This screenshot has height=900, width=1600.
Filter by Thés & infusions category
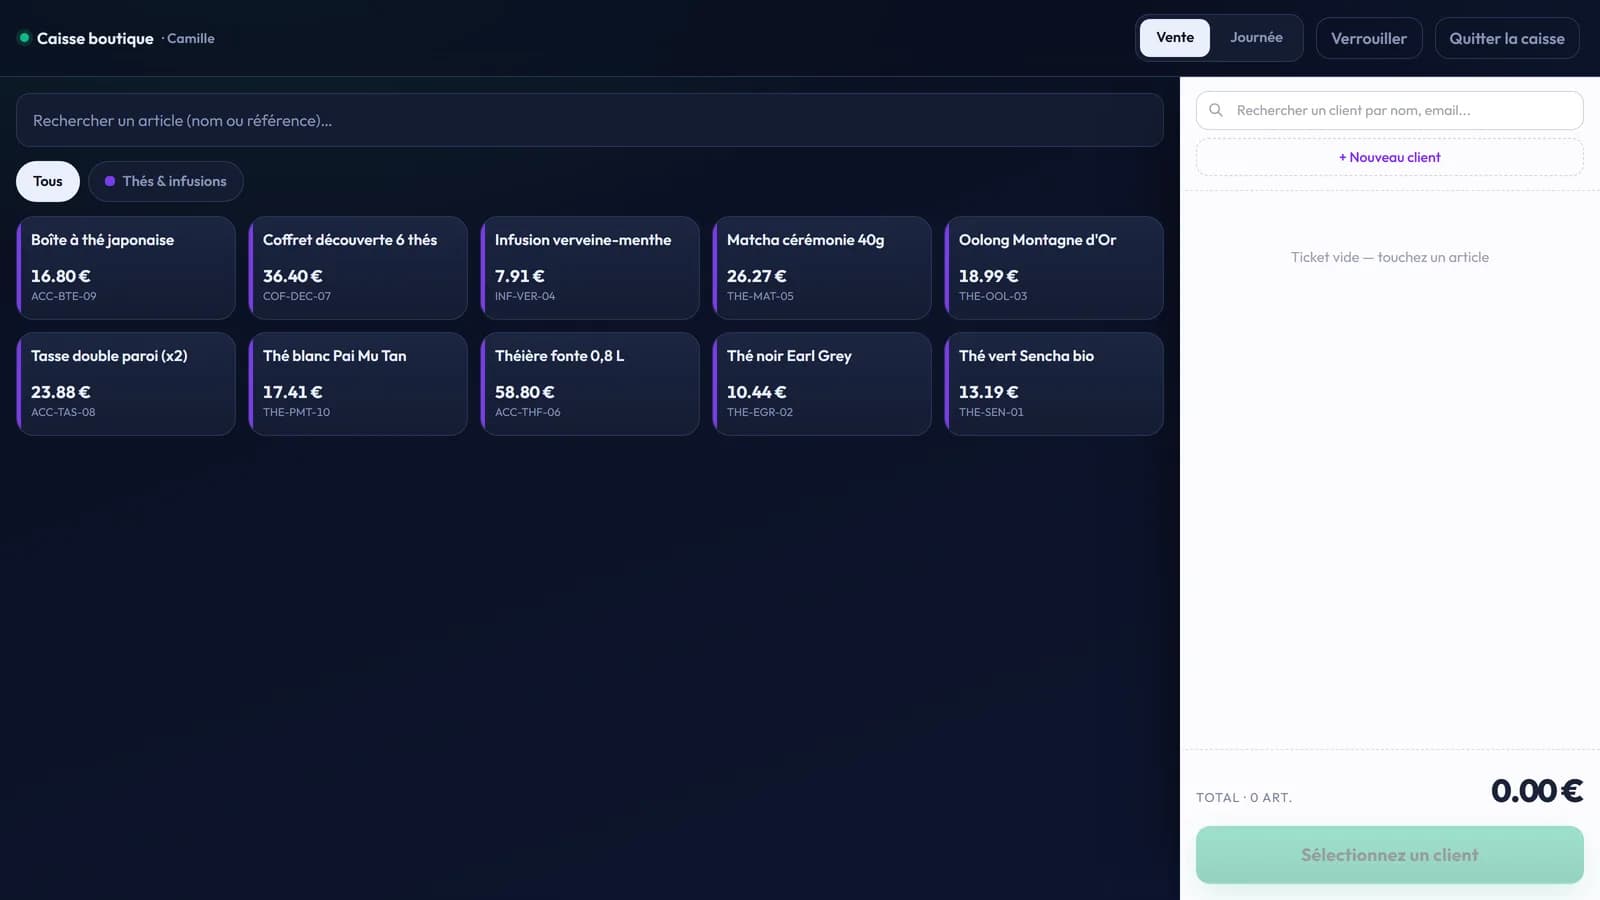166,181
